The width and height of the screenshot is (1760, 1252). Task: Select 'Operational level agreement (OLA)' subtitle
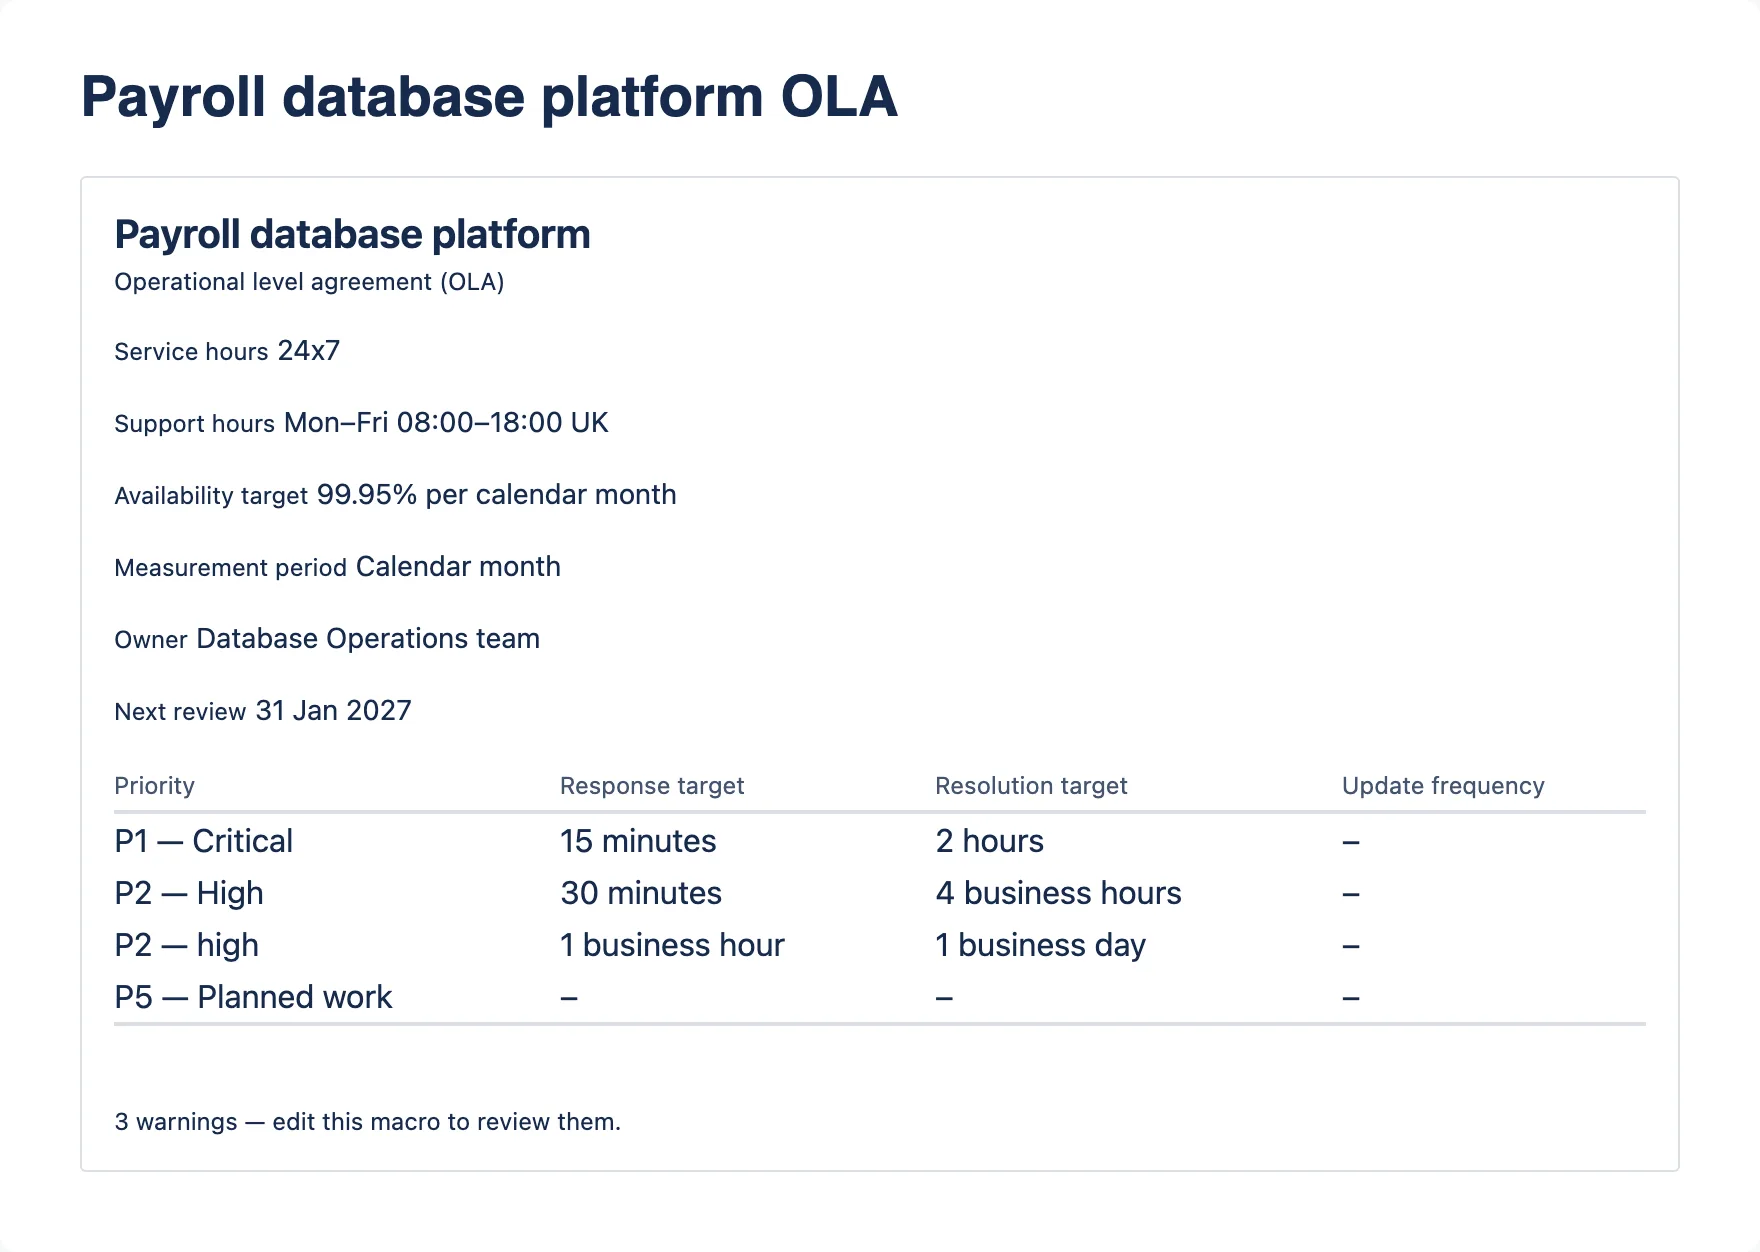(309, 282)
